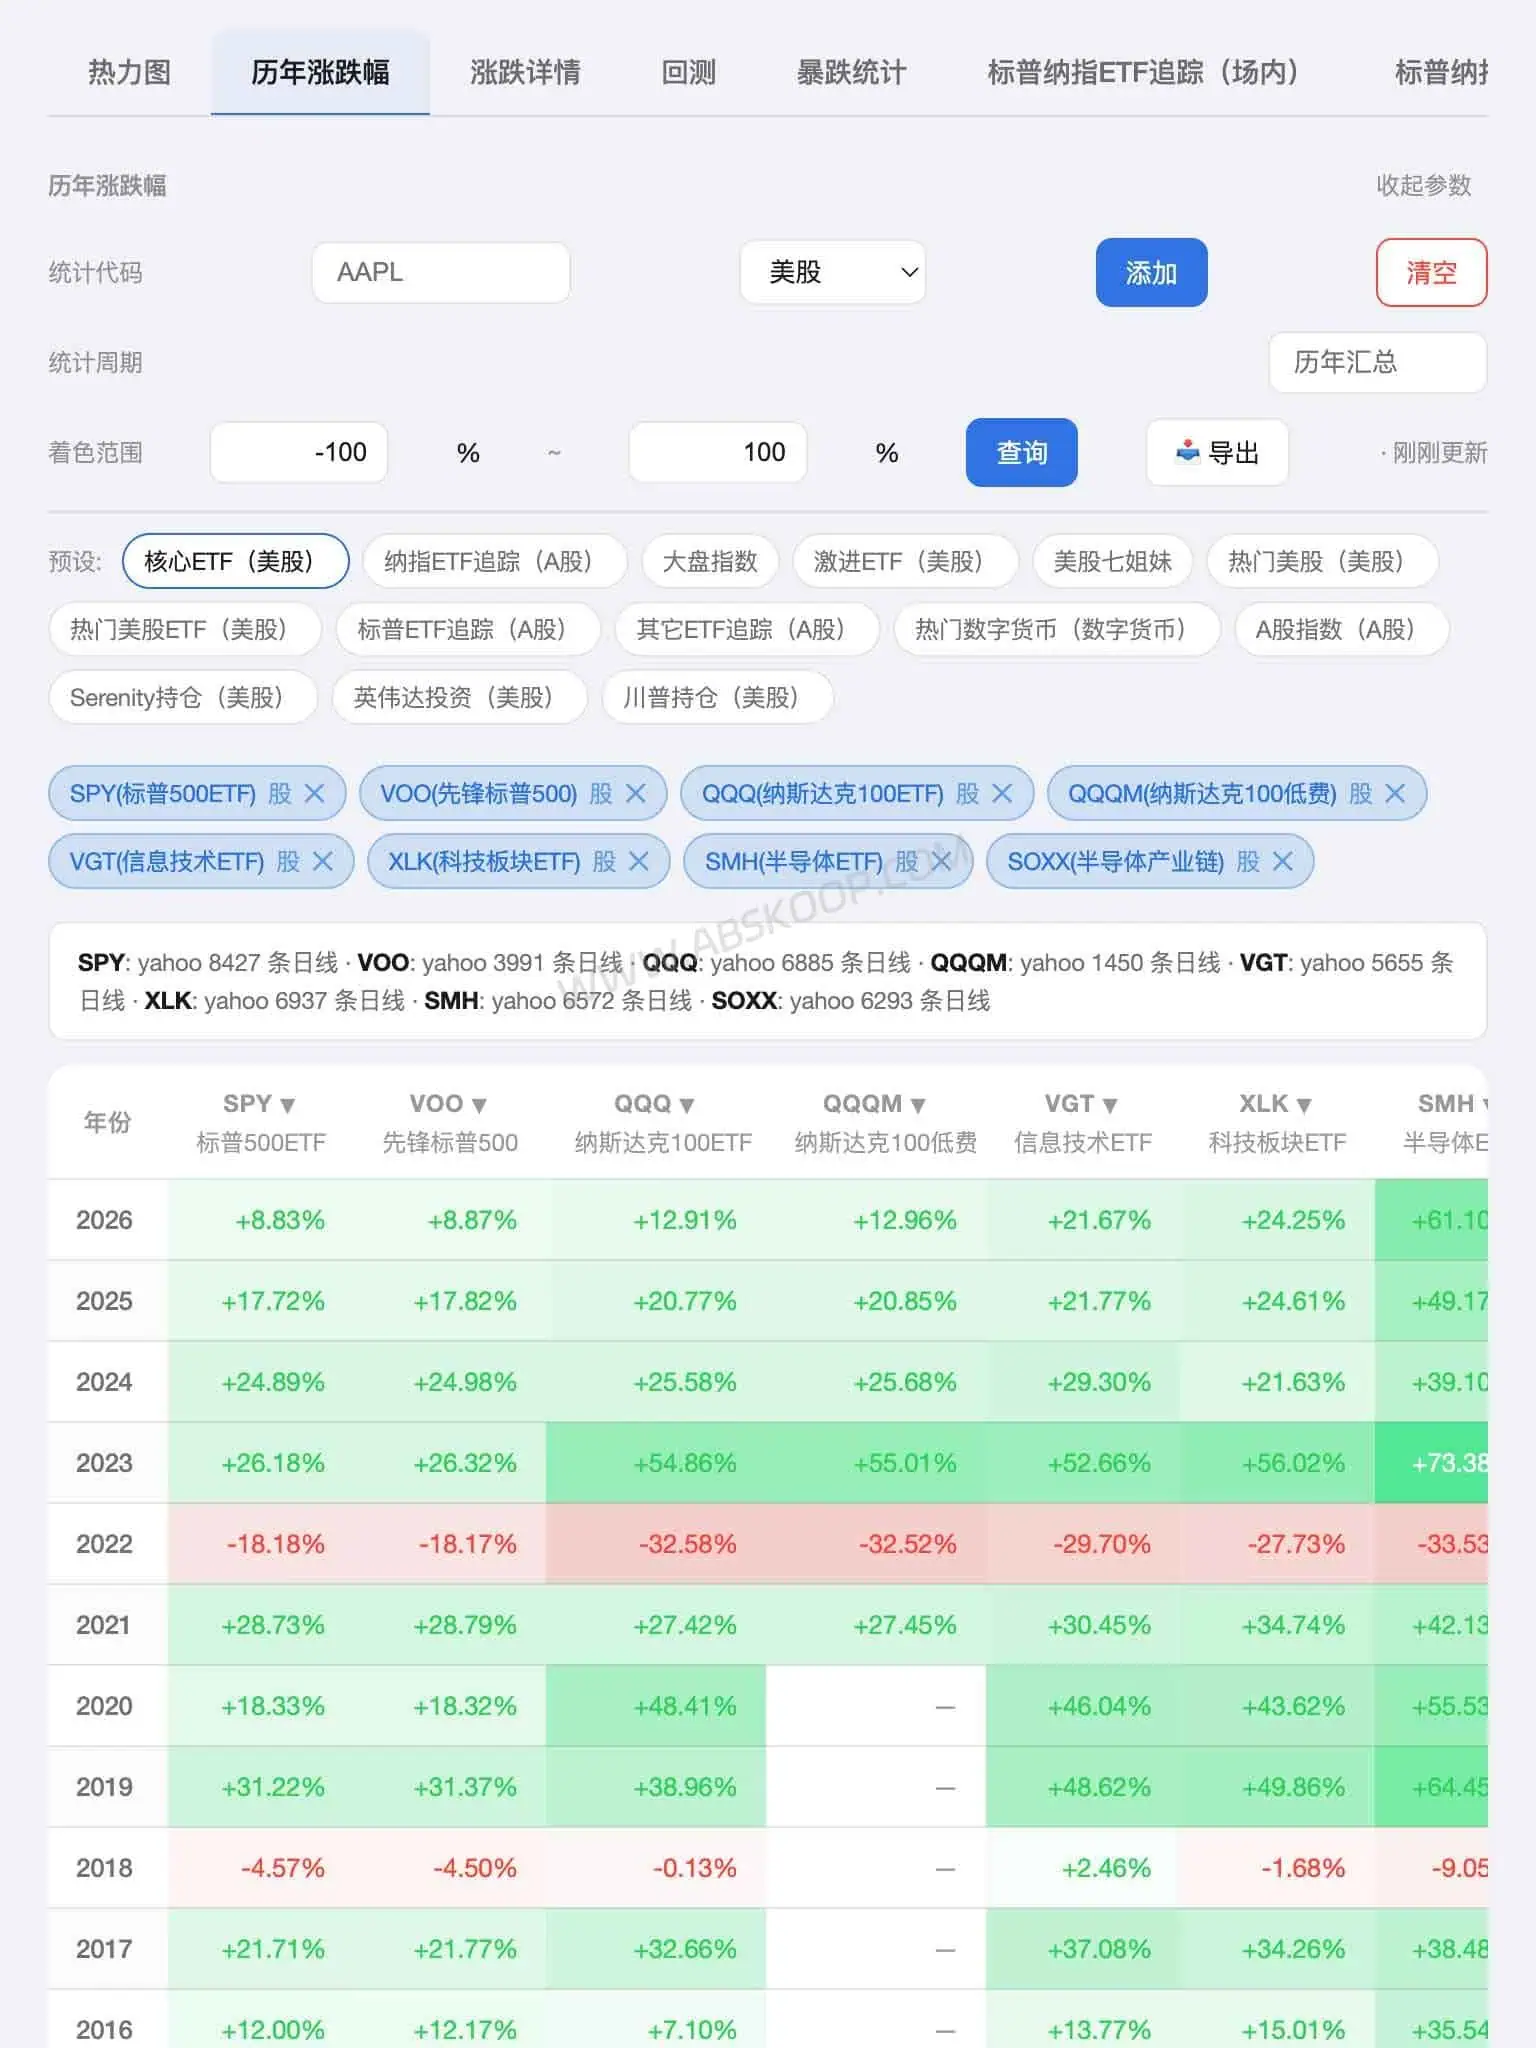
Task: Go to the 回测 tab
Action: (689, 72)
